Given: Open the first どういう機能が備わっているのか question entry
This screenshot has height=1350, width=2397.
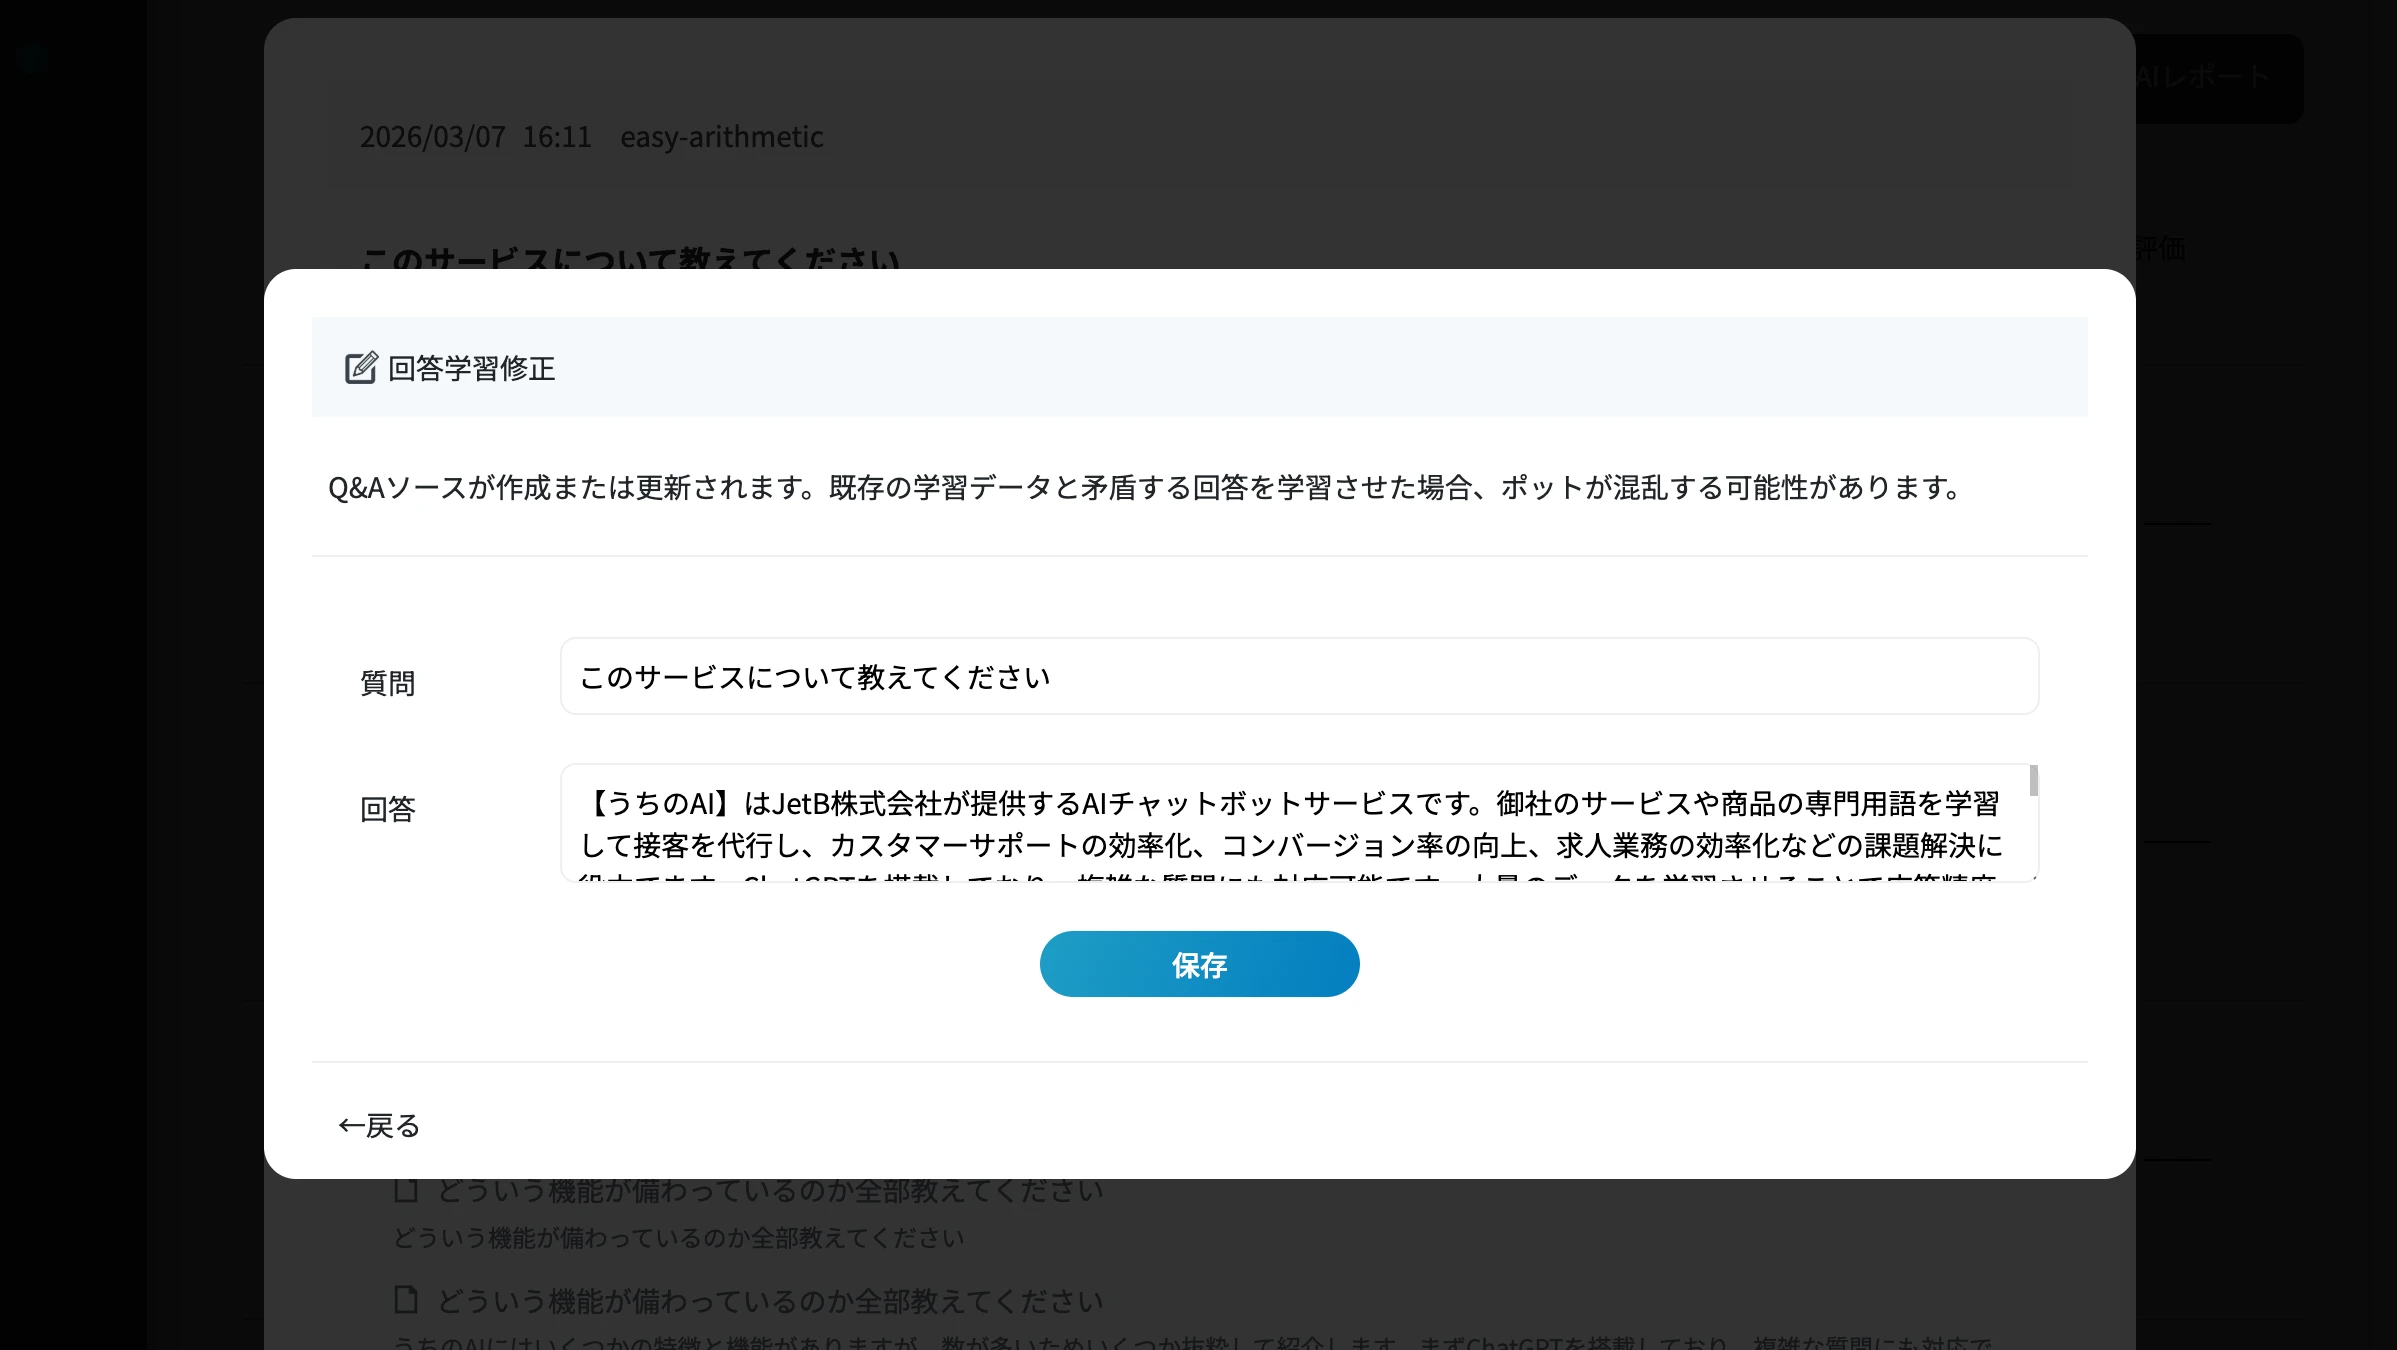Looking at the screenshot, I should 766,1189.
